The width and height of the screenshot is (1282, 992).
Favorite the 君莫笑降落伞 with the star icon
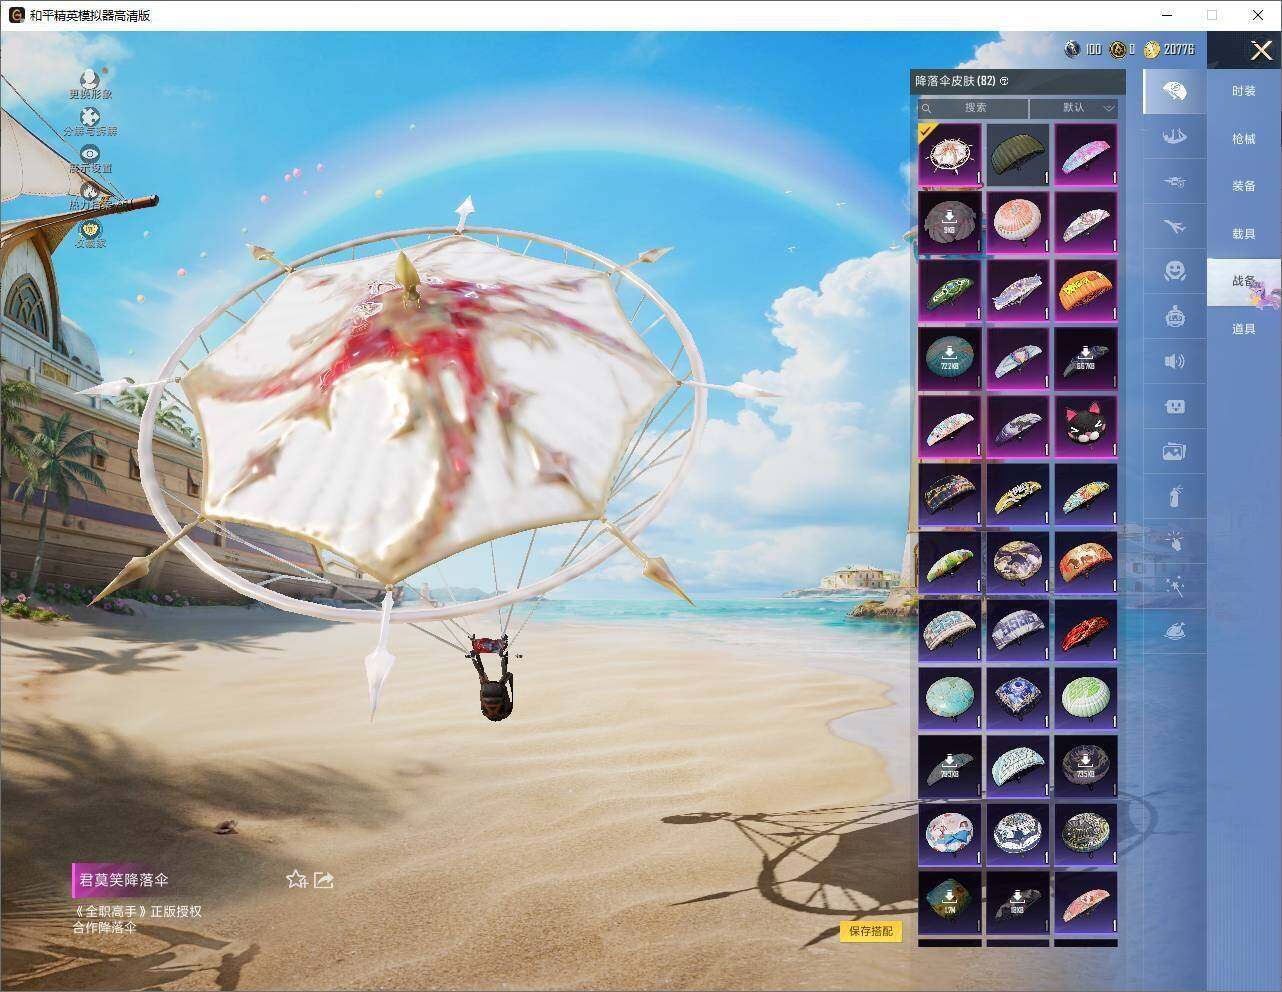coord(296,879)
